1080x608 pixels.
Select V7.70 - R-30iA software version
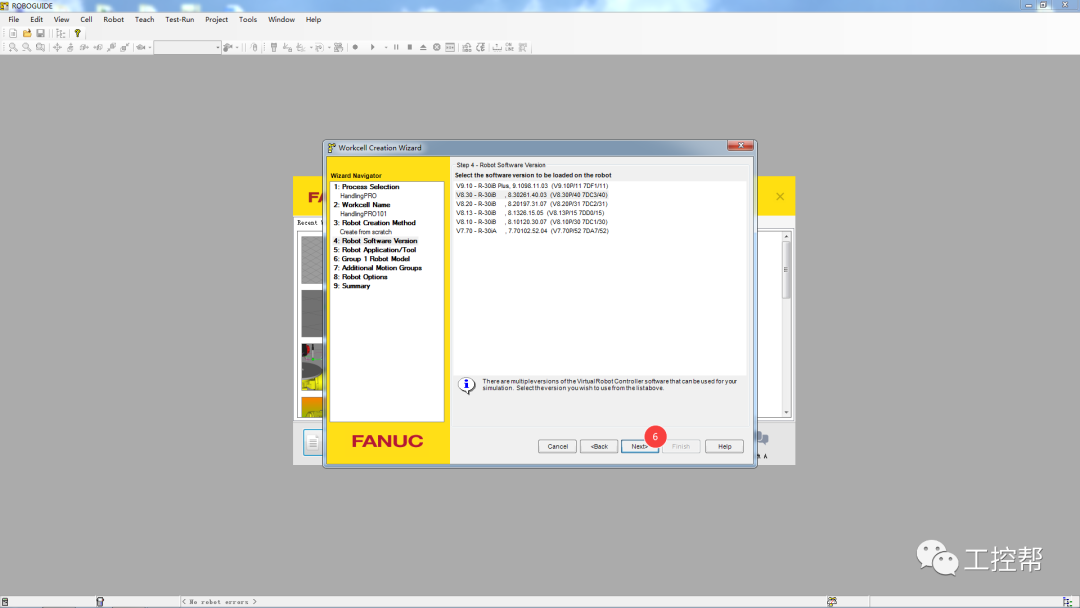pos(532,231)
